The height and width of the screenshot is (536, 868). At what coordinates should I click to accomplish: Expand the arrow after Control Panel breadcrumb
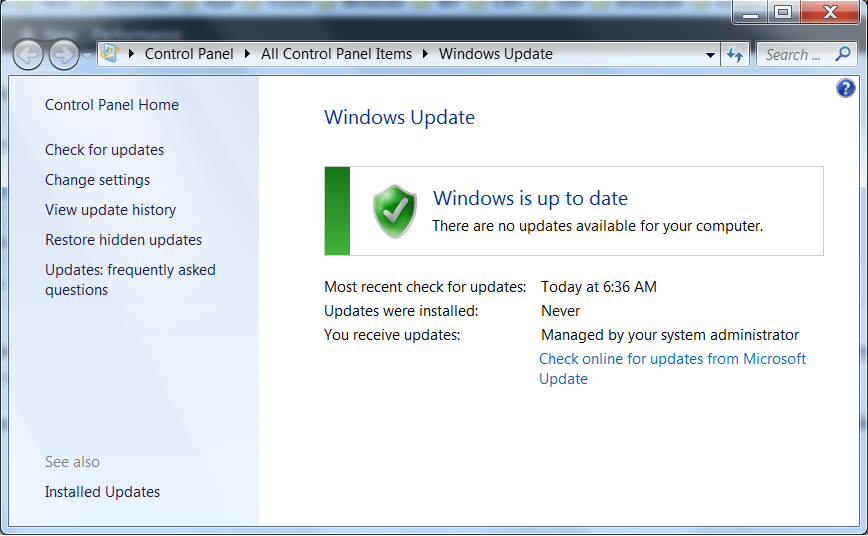click(247, 54)
